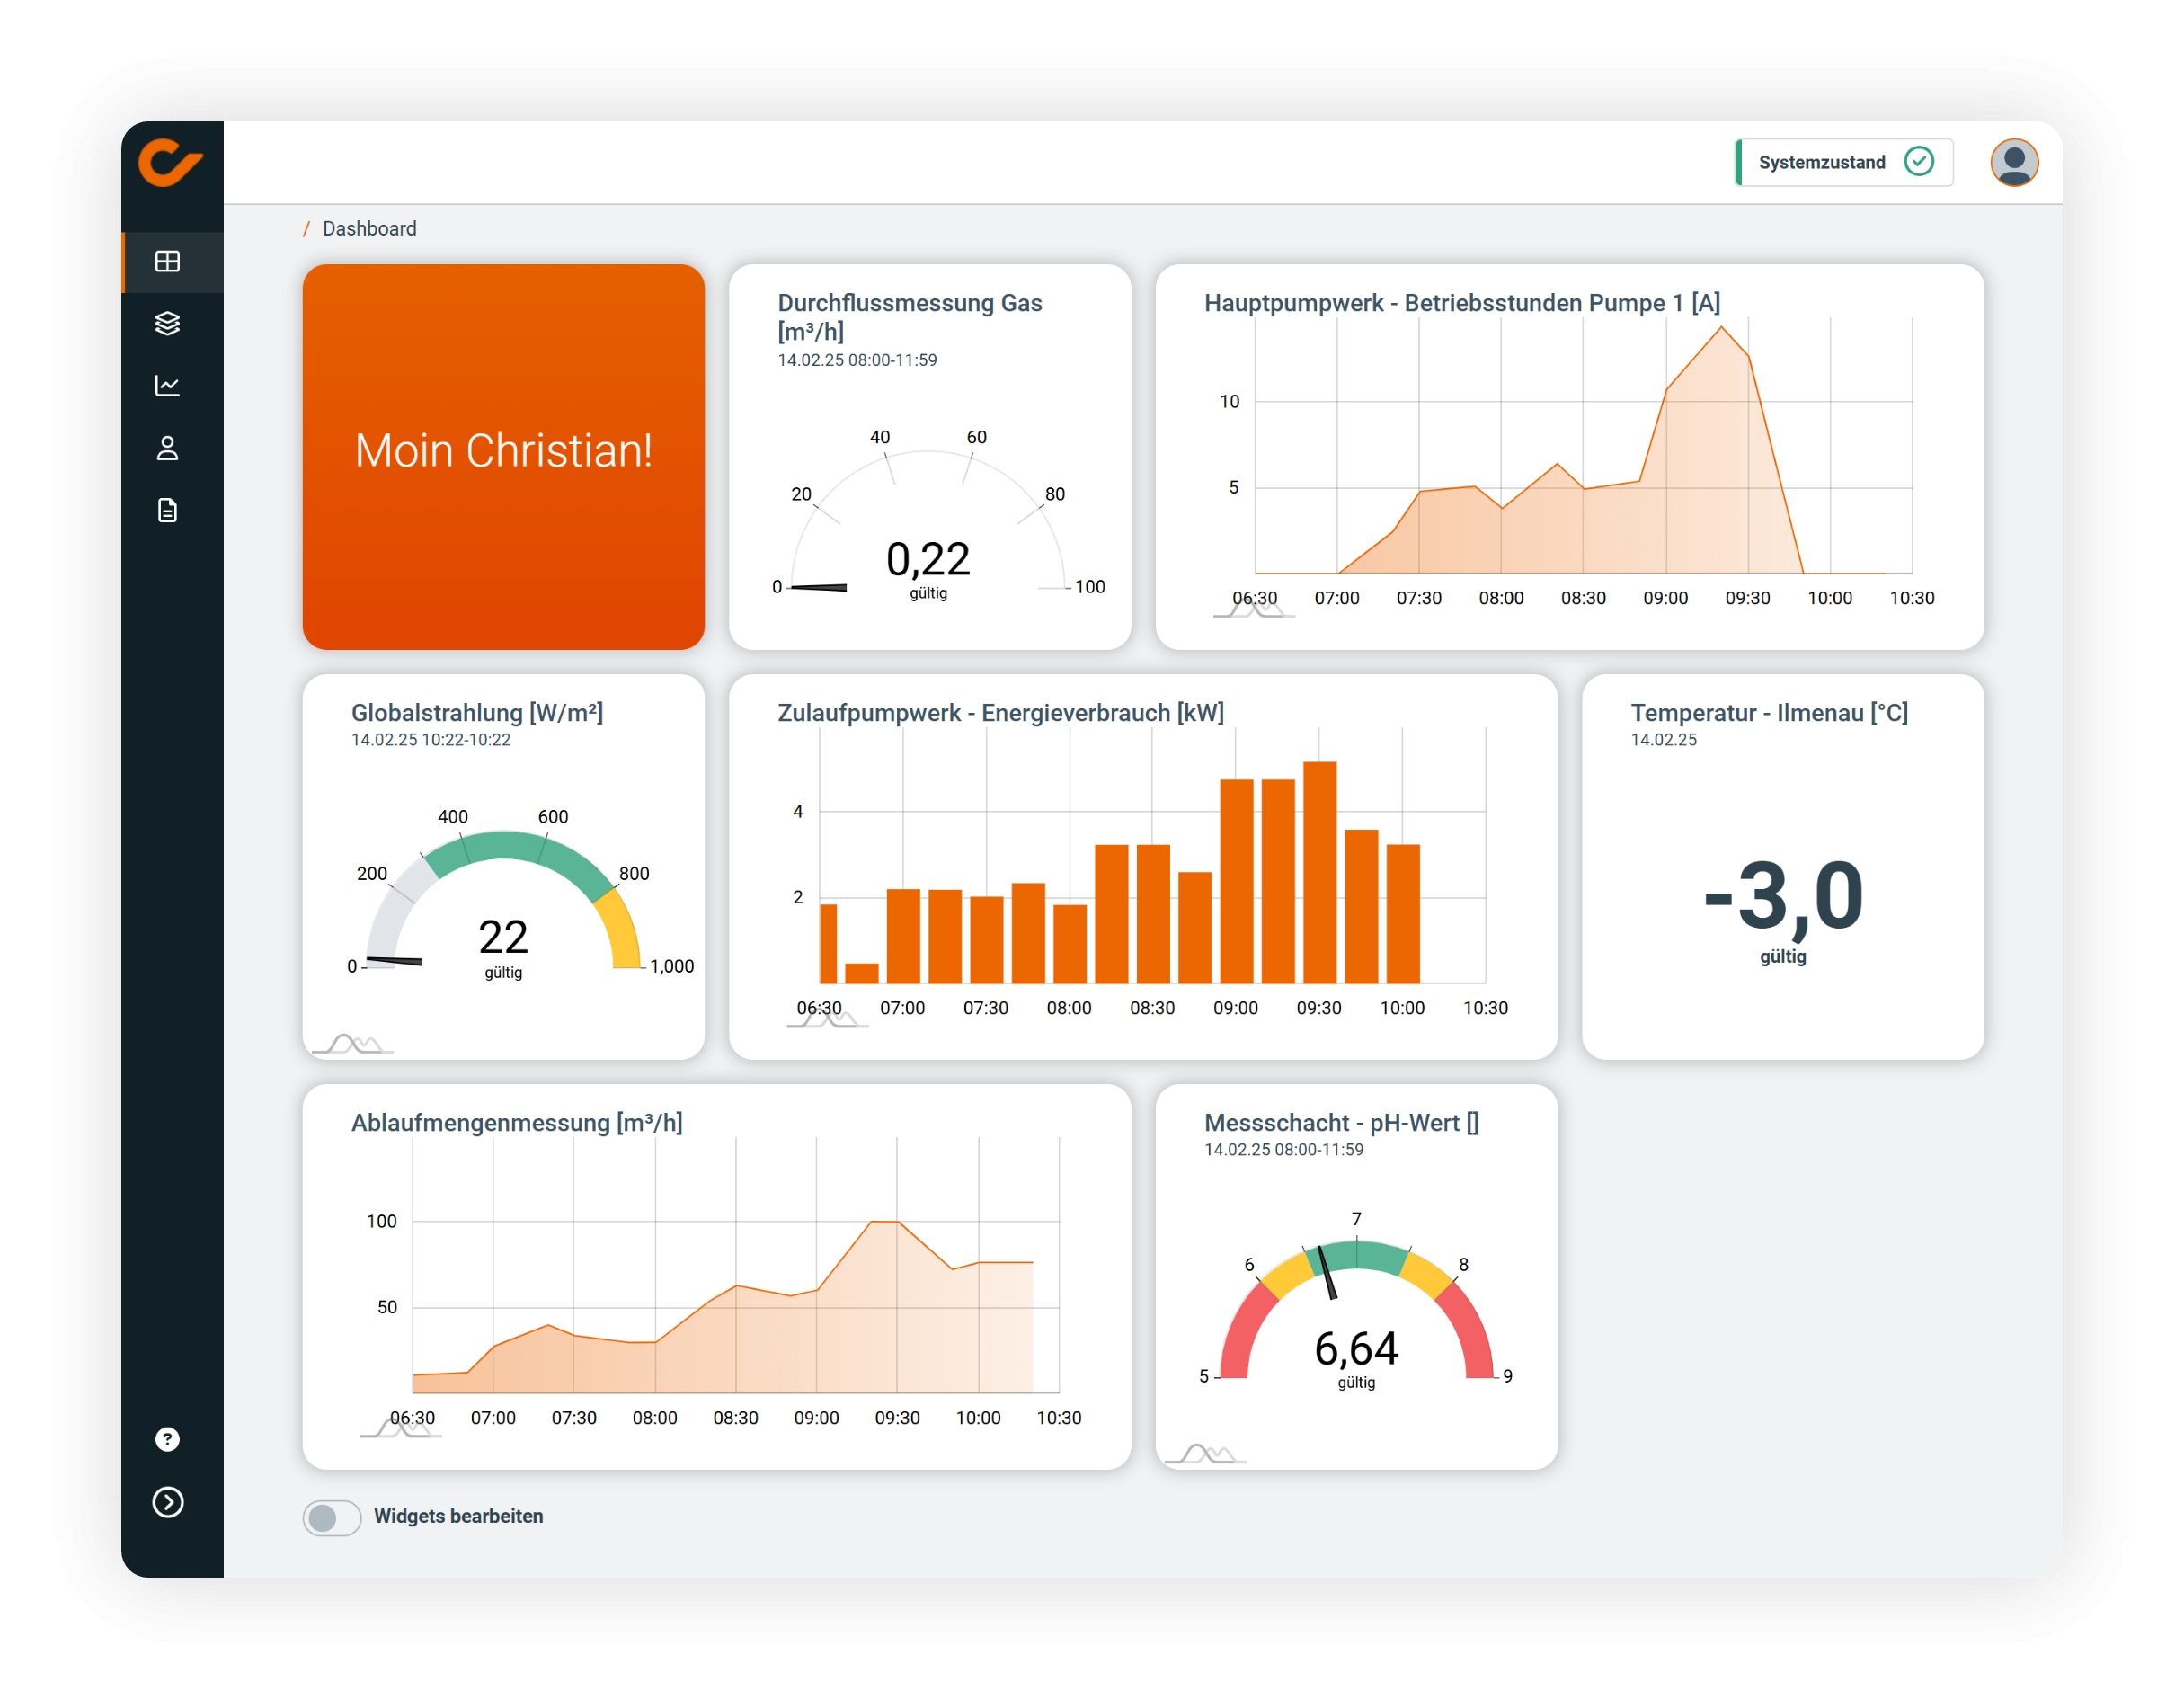The width and height of the screenshot is (2184, 1699).
Task: Enable the Widgets bearbeiten toggle
Action: click(332, 1517)
